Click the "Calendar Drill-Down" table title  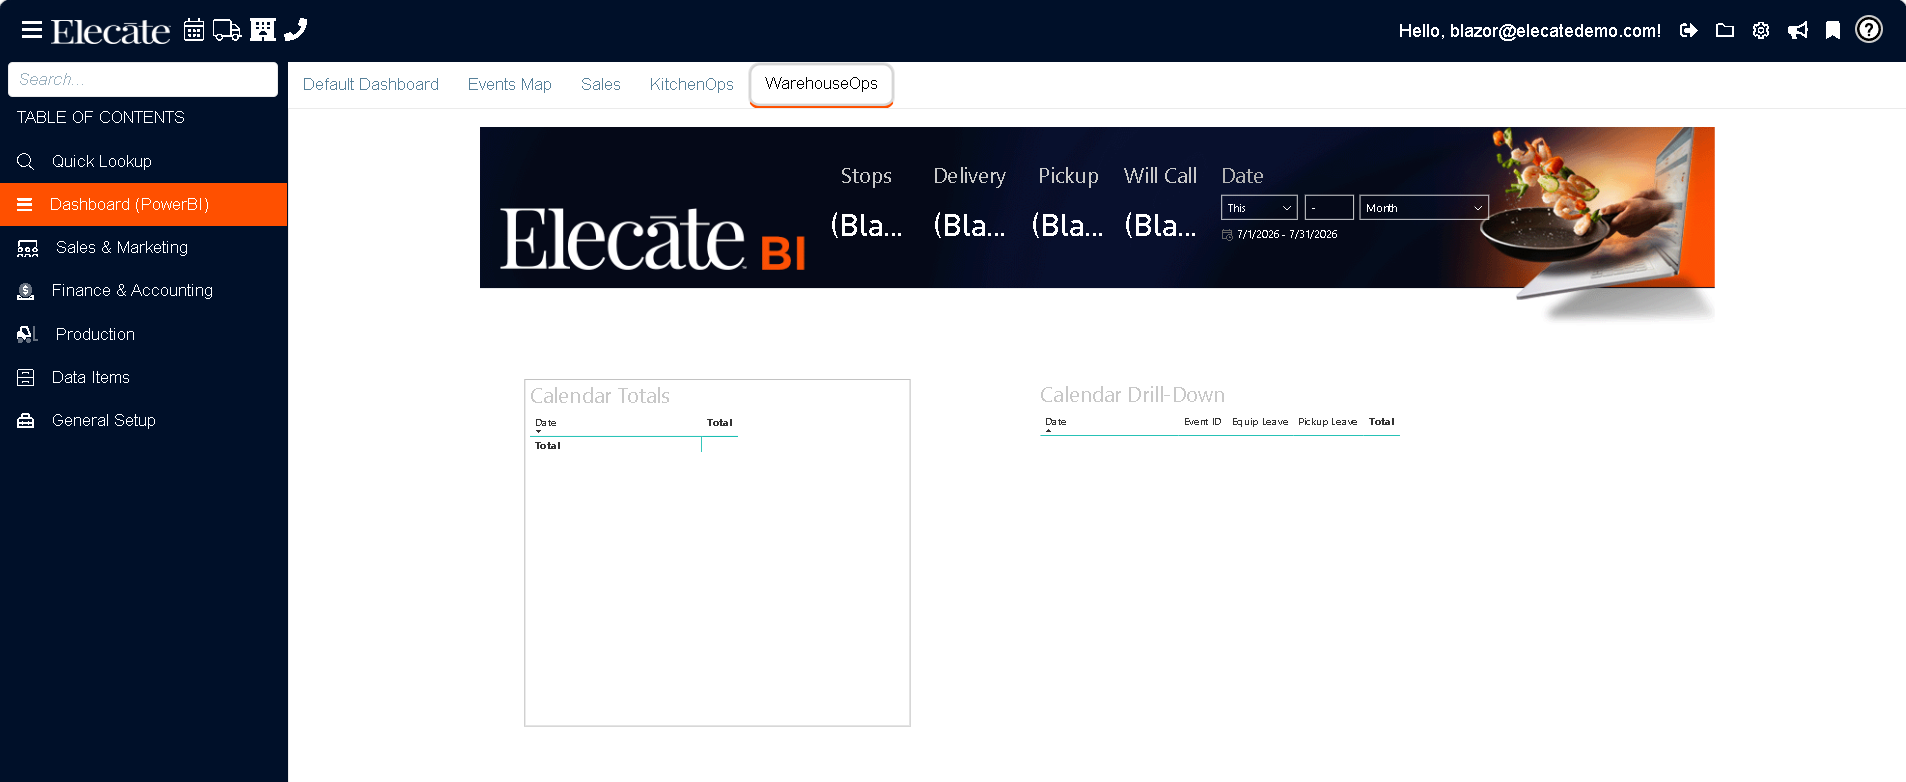(x=1132, y=395)
